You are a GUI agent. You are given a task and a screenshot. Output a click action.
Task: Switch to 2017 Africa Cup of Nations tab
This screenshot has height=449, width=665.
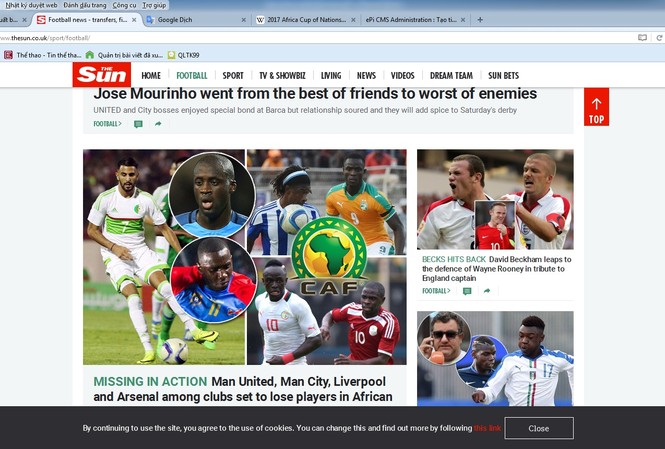pos(306,20)
